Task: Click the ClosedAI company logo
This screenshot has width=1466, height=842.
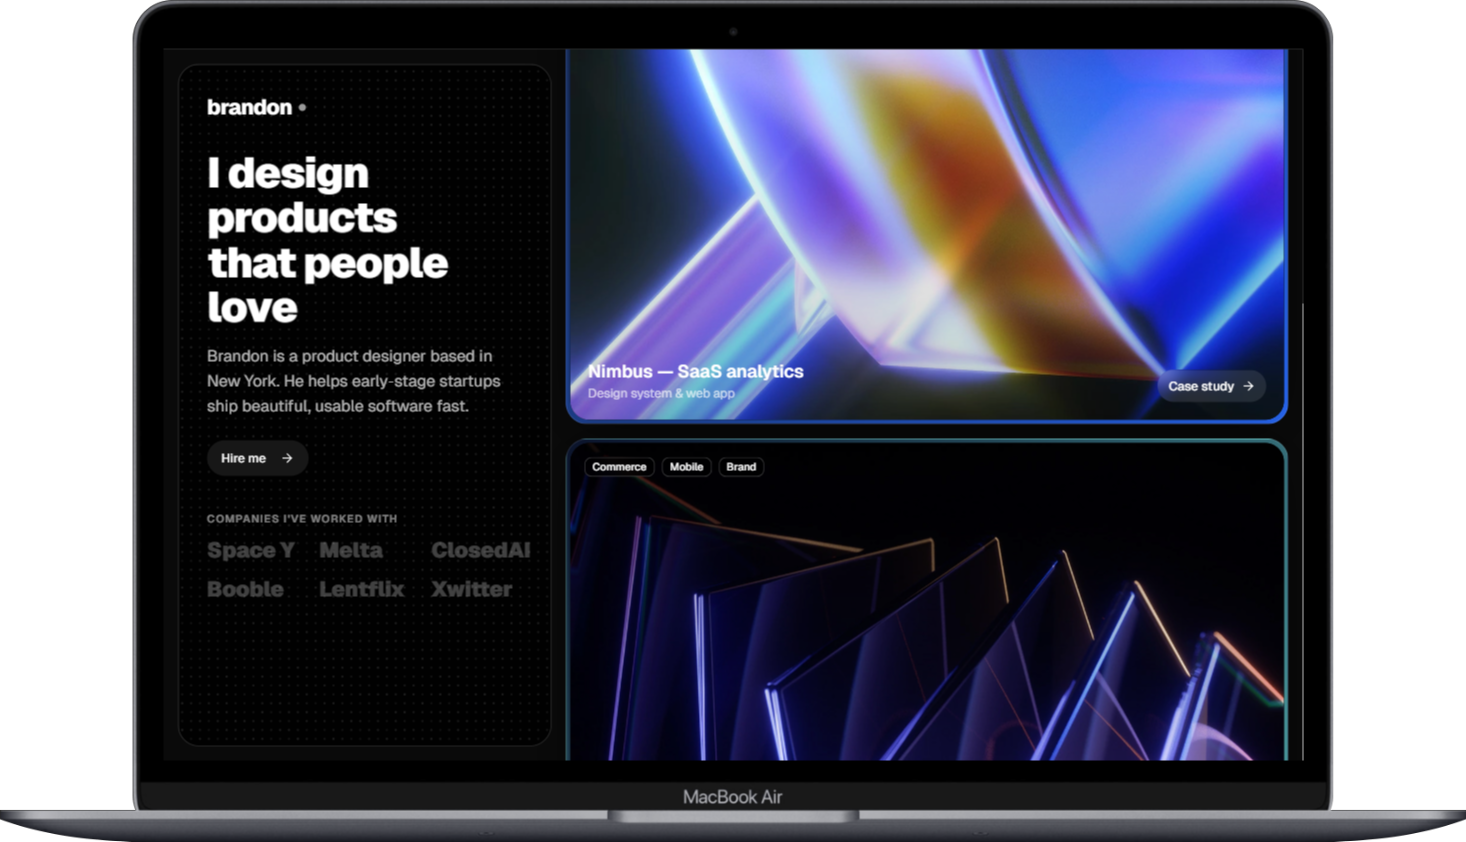Action: [481, 550]
